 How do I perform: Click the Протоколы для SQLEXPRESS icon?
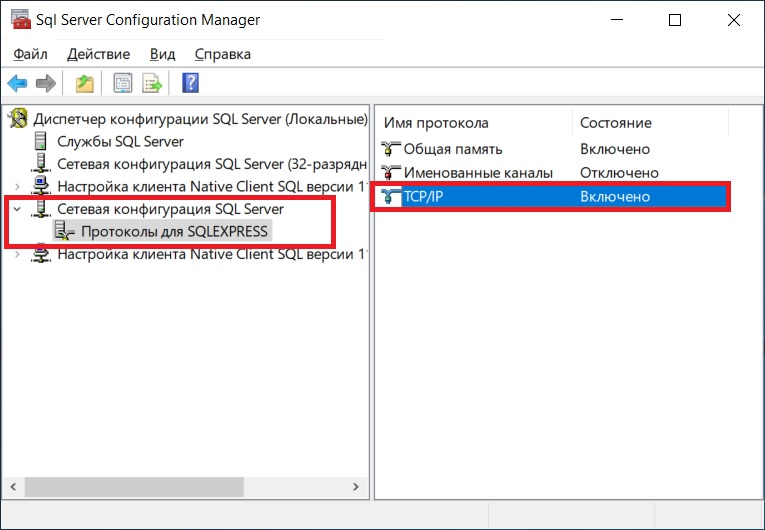[64, 231]
